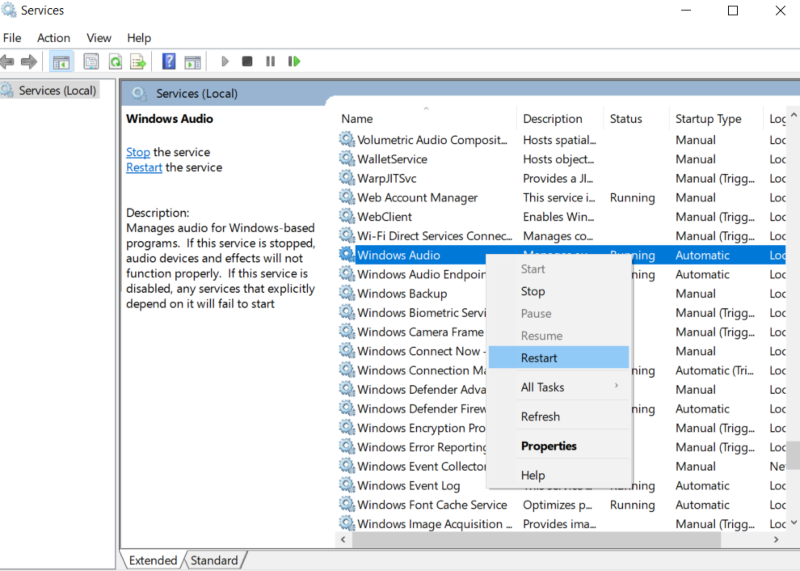Switch to the Extended tab
800x571 pixels.
[153, 560]
